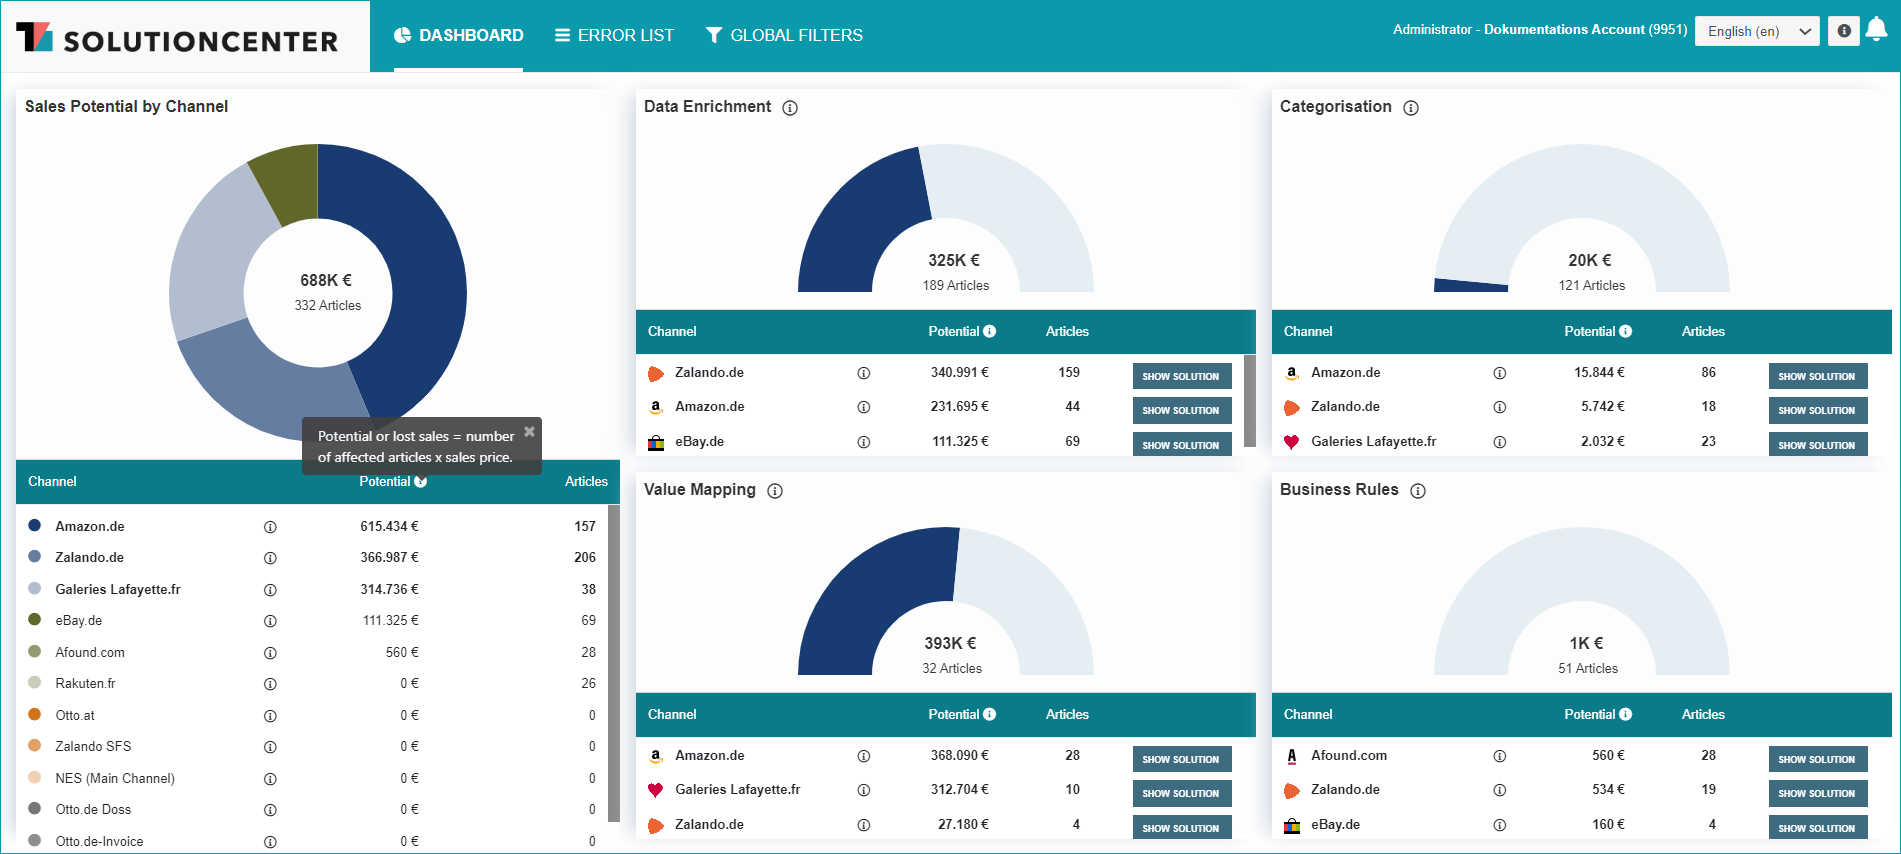Click the info icon beside Categorisation title
The height and width of the screenshot is (854, 1901).
(x=1411, y=108)
